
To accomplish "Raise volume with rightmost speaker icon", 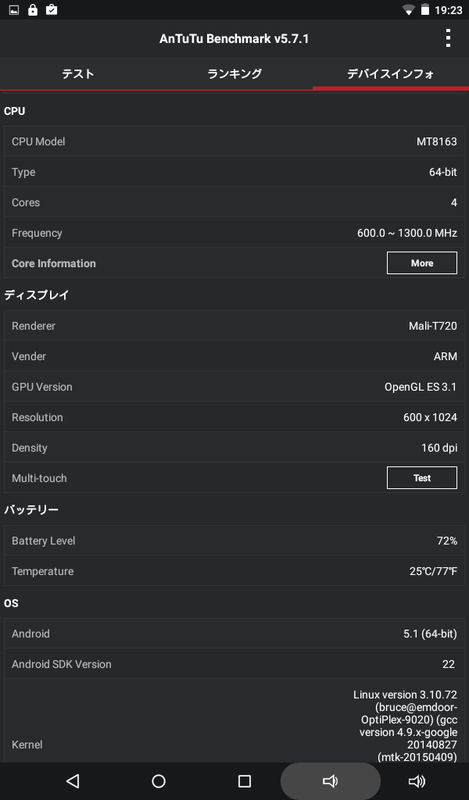I will pos(416,781).
